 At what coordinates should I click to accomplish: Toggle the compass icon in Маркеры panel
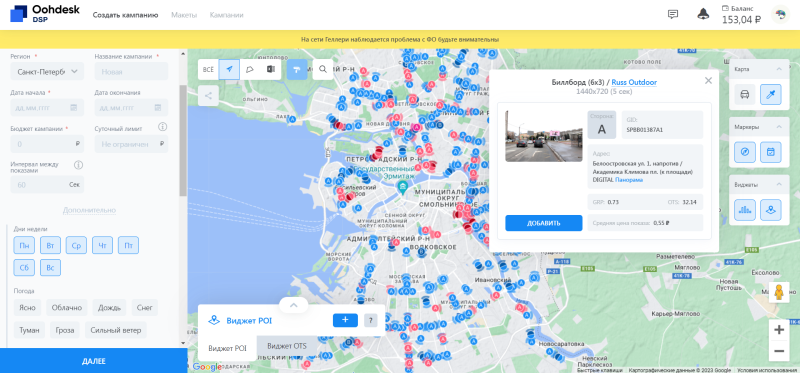click(x=744, y=152)
